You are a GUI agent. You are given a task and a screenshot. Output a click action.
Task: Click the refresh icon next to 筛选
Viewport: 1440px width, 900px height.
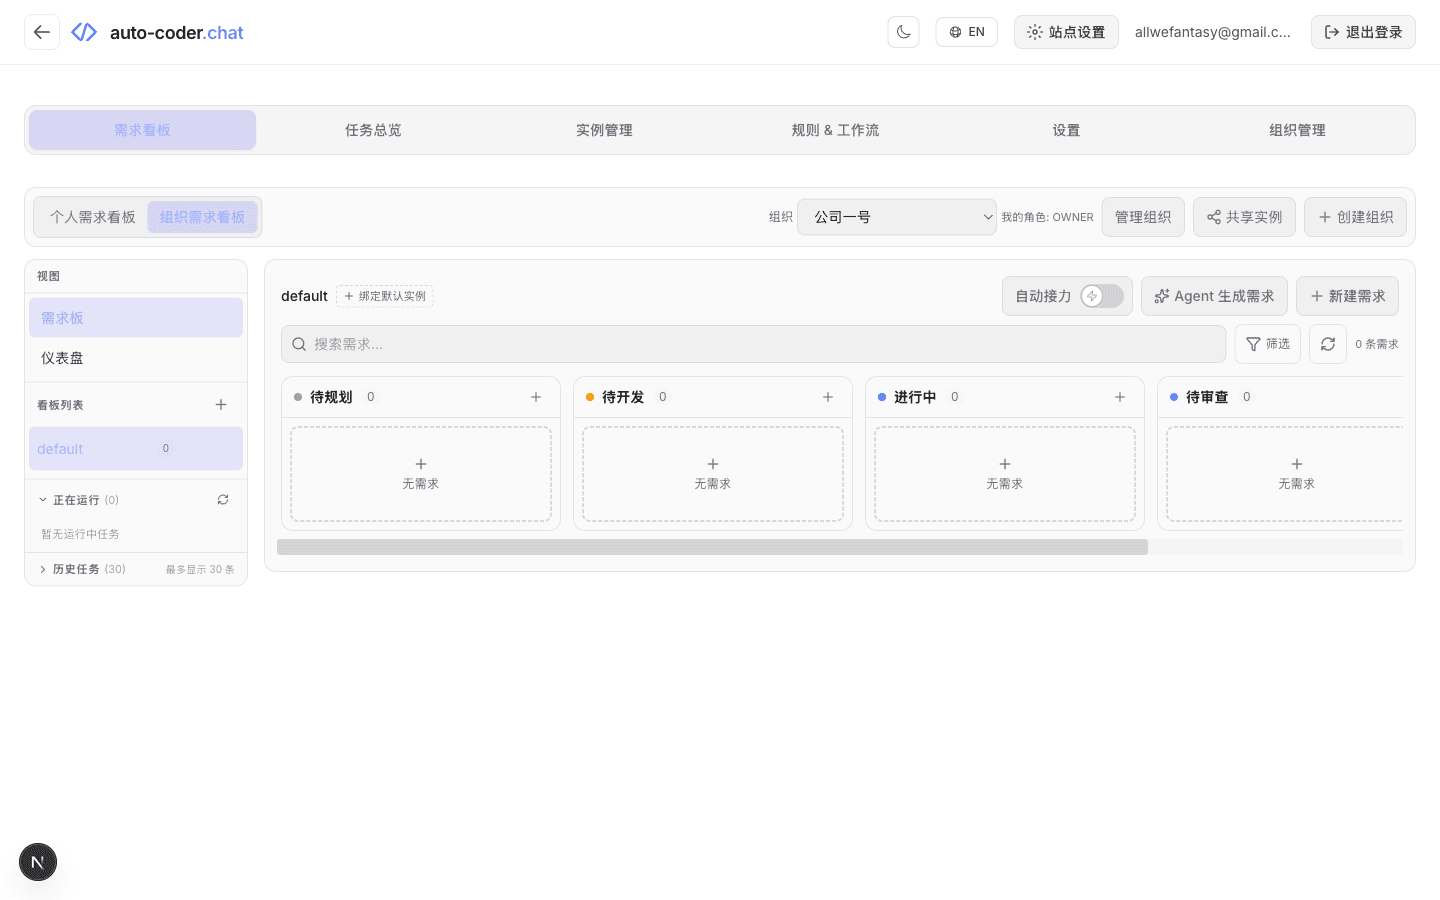pyautogui.click(x=1327, y=343)
